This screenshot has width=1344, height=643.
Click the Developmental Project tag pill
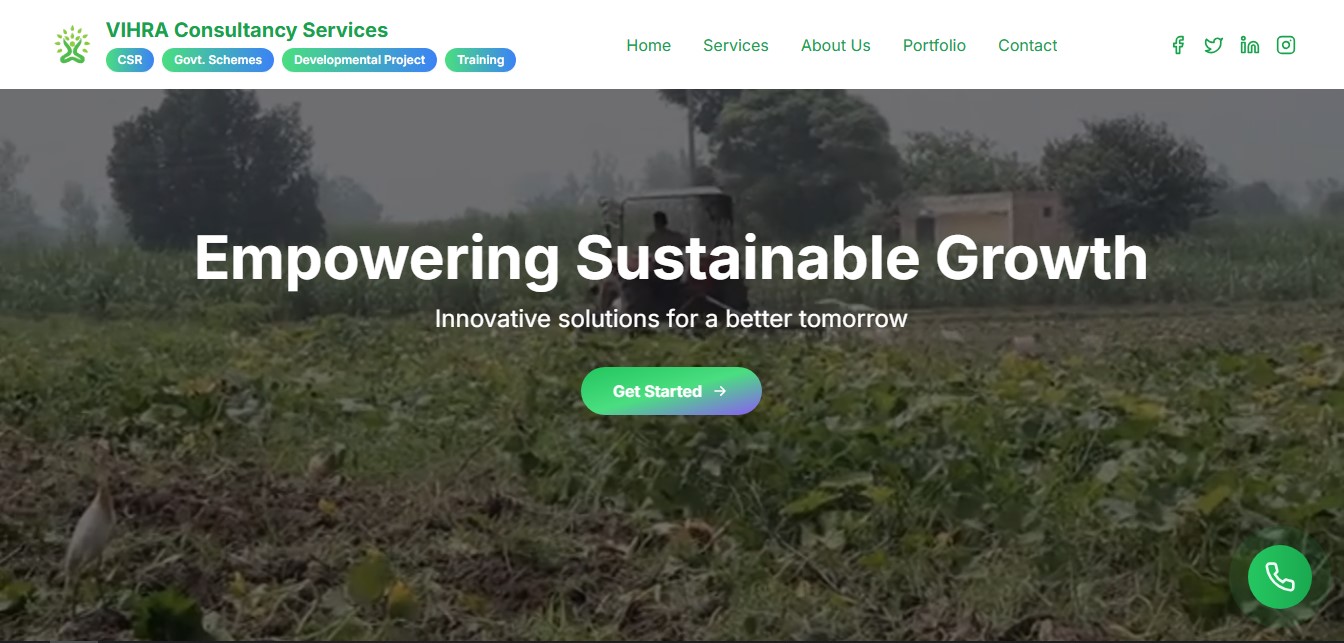tap(359, 60)
